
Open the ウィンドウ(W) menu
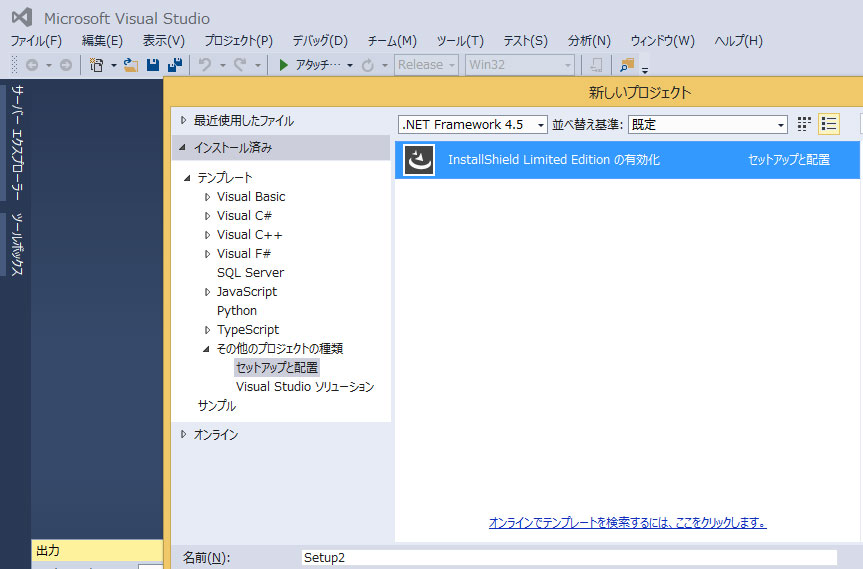click(x=662, y=41)
